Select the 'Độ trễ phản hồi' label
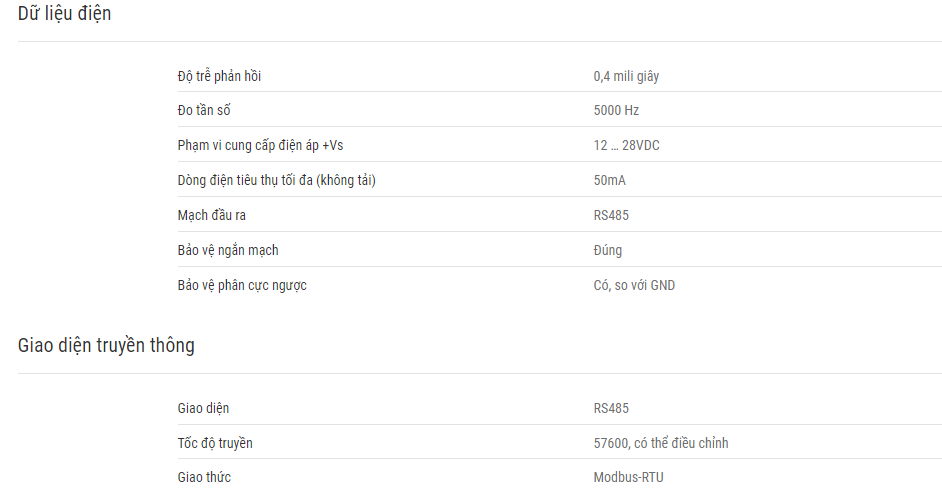Viewport: 942px width, 493px height. coord(219,76)
